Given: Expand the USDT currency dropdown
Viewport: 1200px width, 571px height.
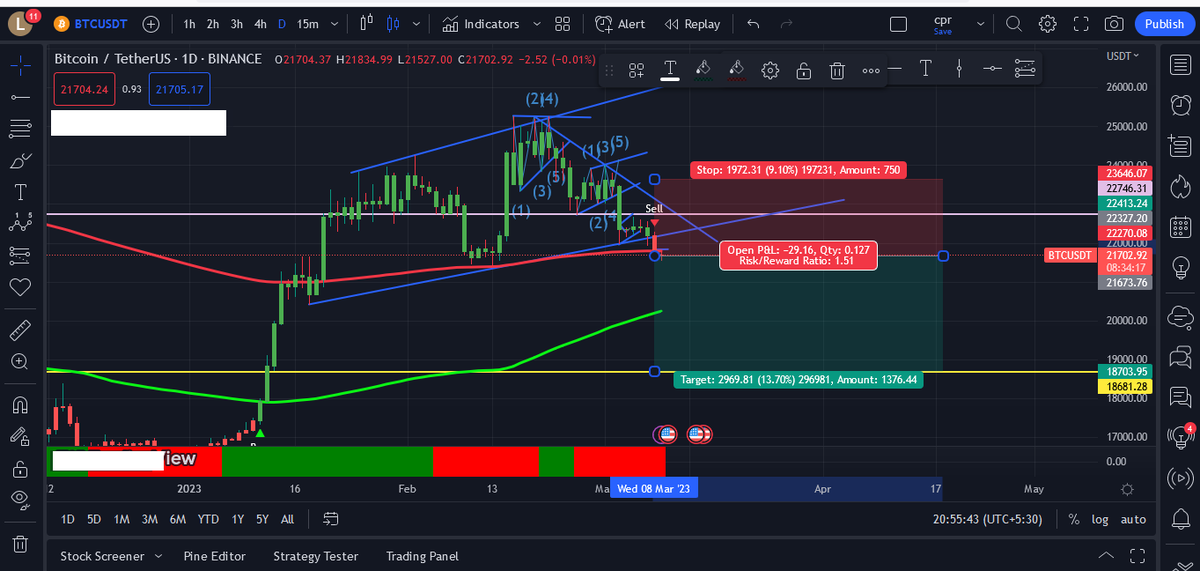Looking at the screenshot, I should pos(1123,55).
